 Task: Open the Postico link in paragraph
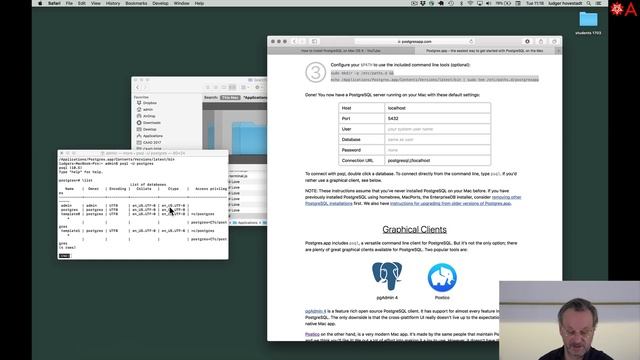[x=312, y=334]
